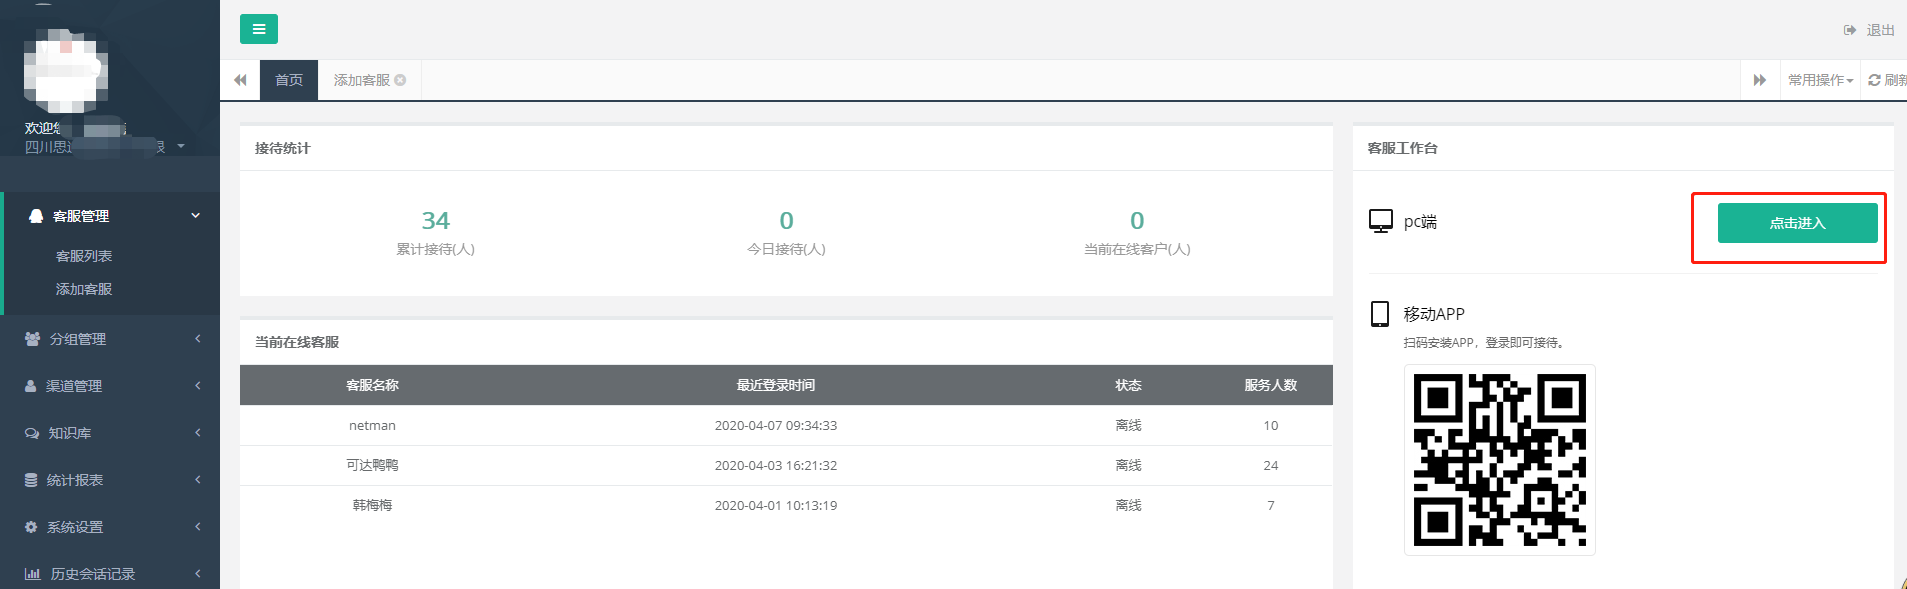Click the 点击进入 button for the PC client
The image size is (1907, 589).
click(1797, 223)
